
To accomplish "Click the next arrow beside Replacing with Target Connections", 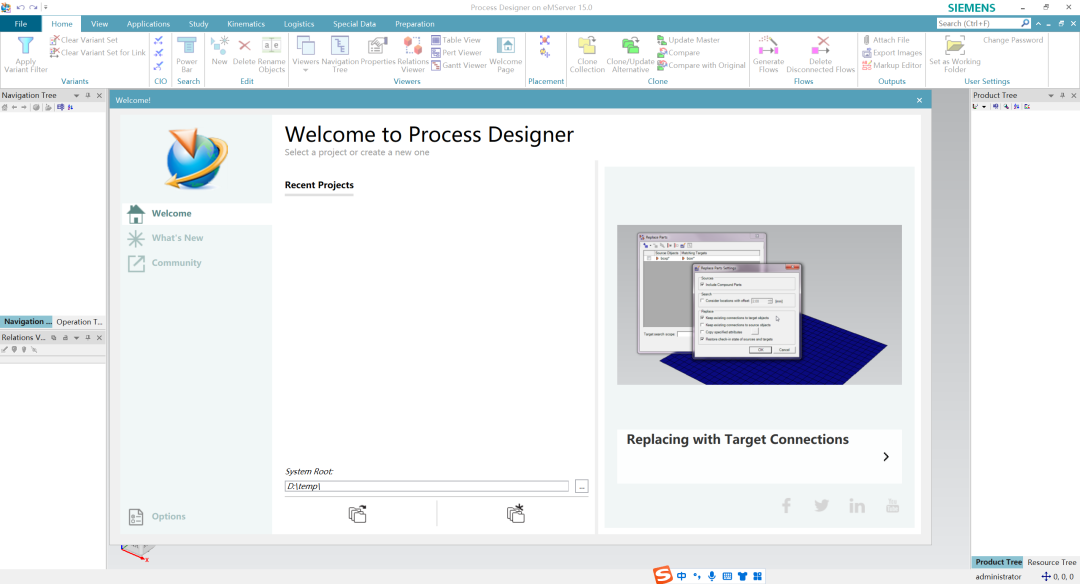I will click(886, 457).
